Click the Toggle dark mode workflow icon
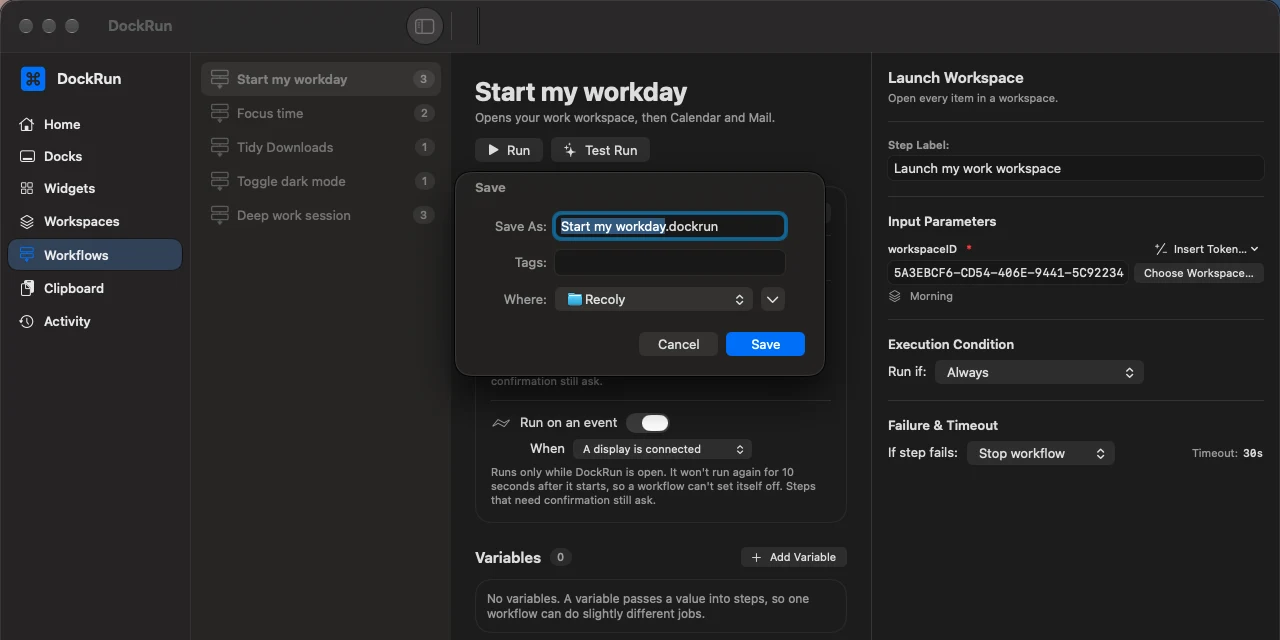 [x=219, y=181]
